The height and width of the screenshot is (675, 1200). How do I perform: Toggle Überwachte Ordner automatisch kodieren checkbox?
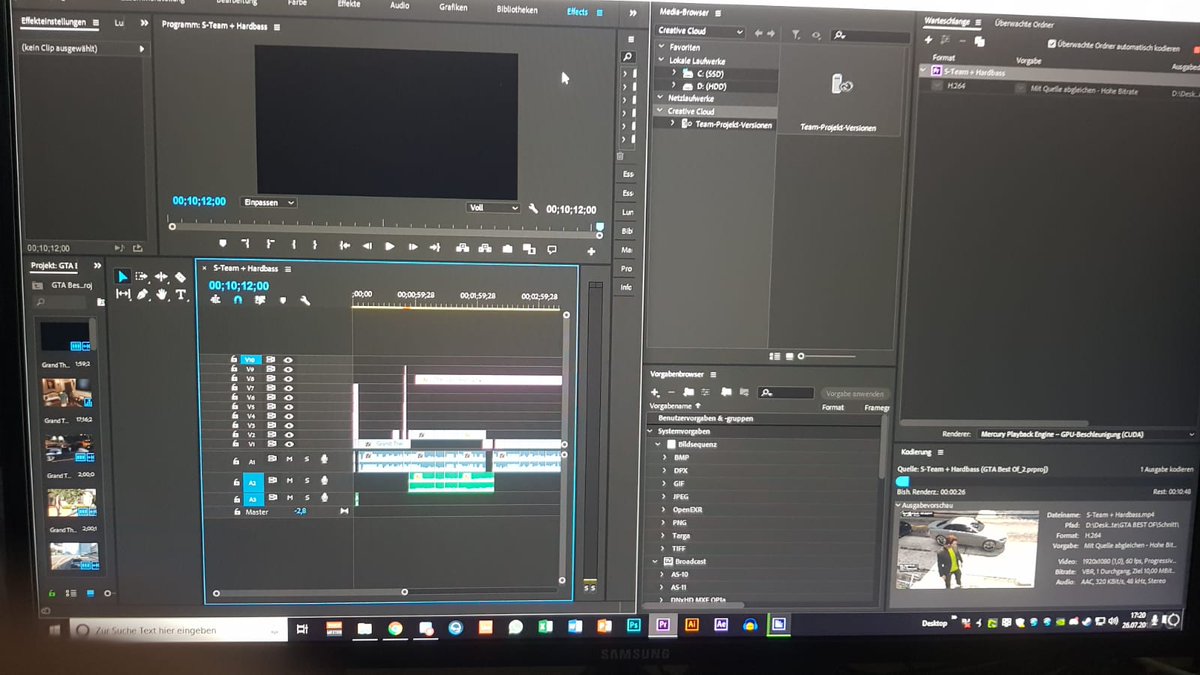[1052, 44]
